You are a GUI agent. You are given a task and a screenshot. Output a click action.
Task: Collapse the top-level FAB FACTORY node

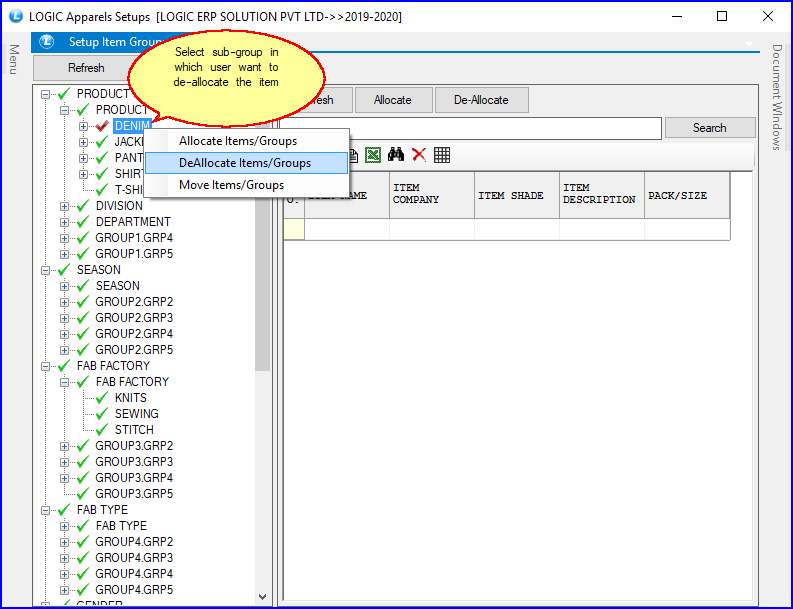point(46,366)
